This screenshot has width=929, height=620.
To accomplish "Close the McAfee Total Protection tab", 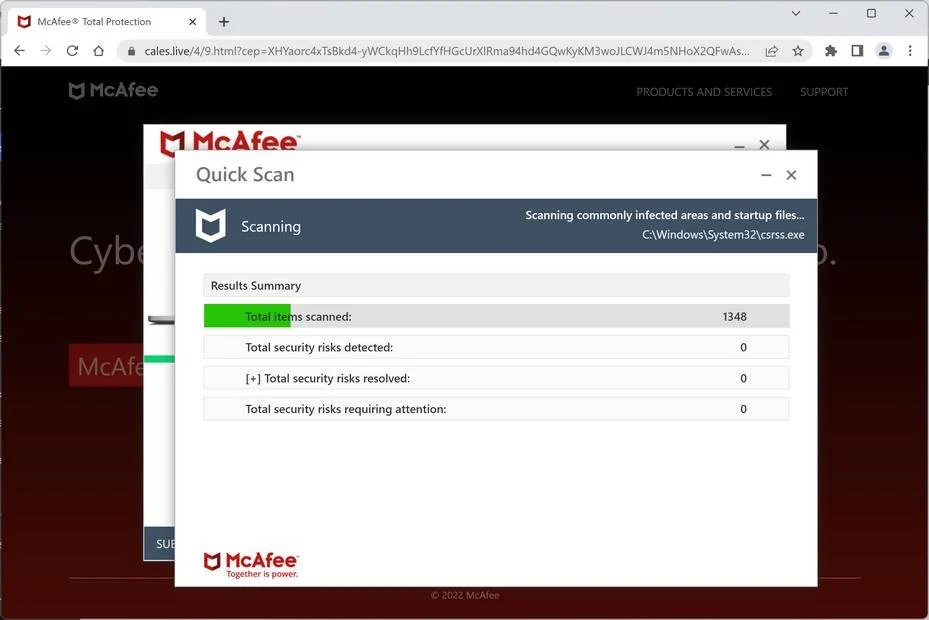I will tap(193, 22).
